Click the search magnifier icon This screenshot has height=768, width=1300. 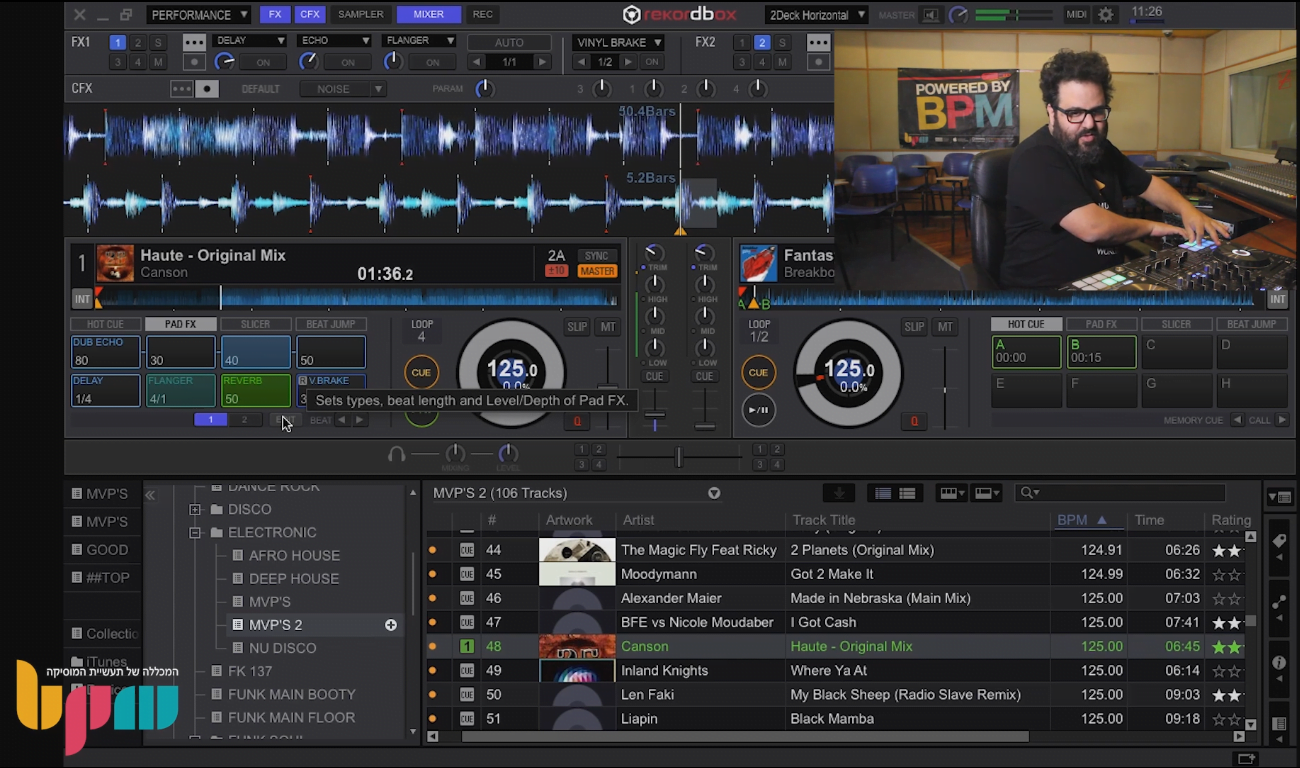point(1026,493)
